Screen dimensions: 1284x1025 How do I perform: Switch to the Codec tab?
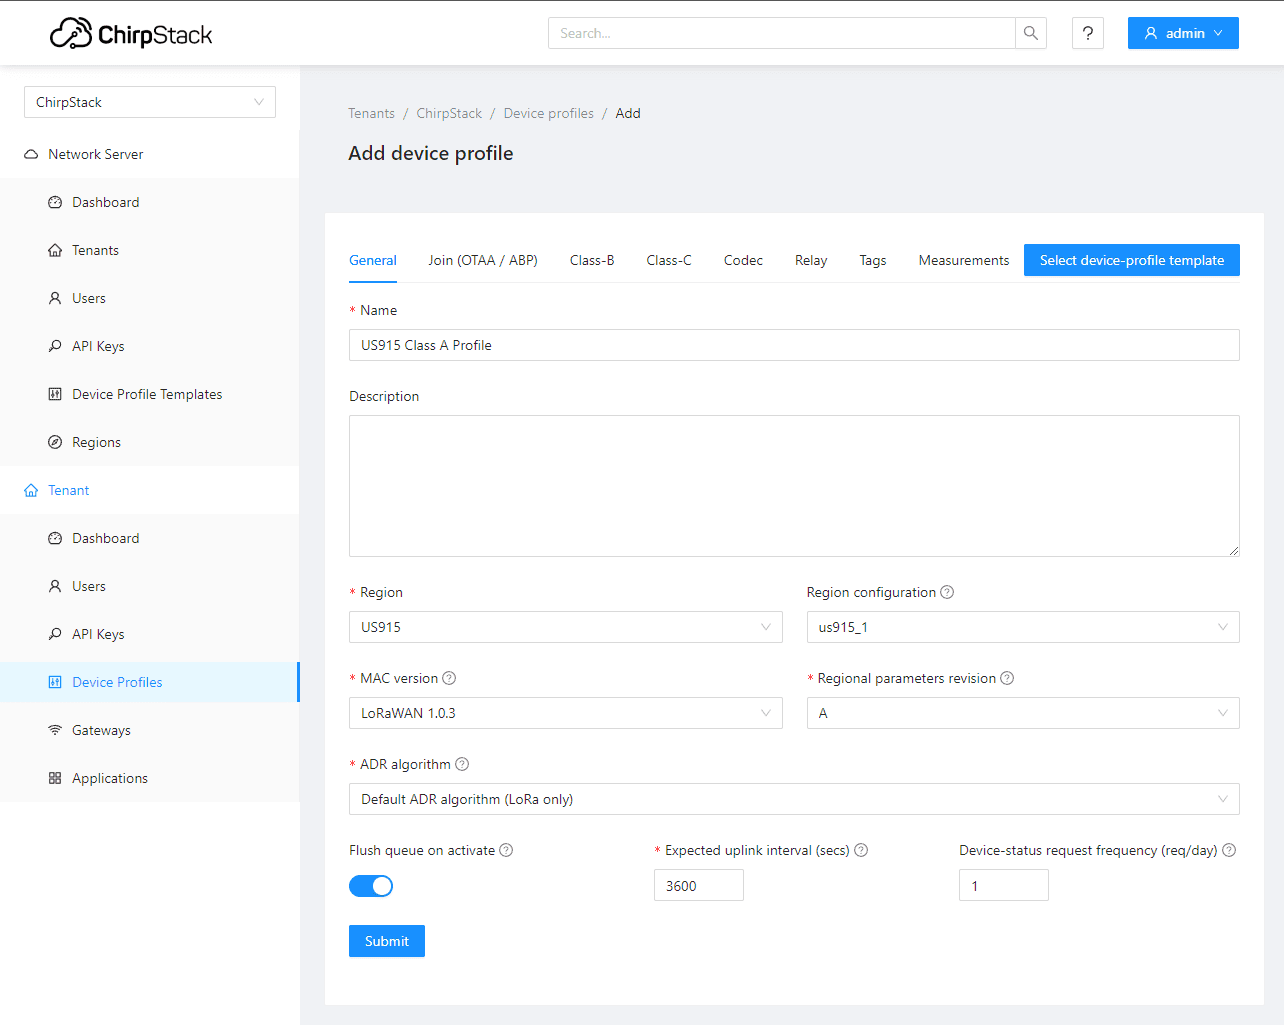pyautogui.click(x=743, y=260)
